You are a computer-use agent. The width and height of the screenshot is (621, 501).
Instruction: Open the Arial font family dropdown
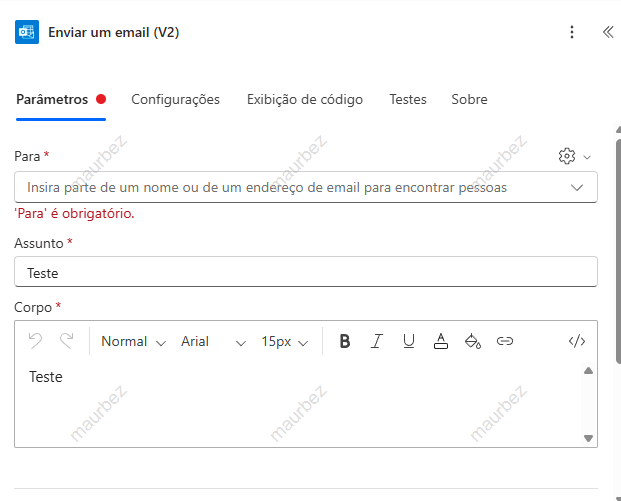[x=213, y=341]
